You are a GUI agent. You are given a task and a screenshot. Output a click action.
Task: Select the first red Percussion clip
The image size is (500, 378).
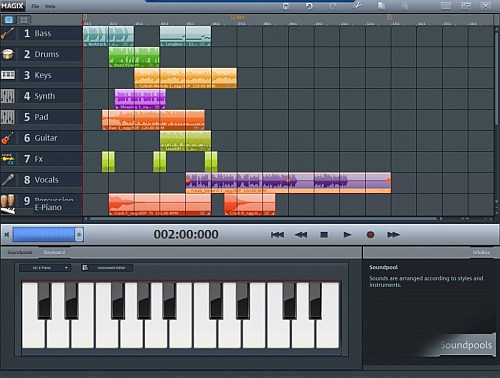[x=160, y=204]
